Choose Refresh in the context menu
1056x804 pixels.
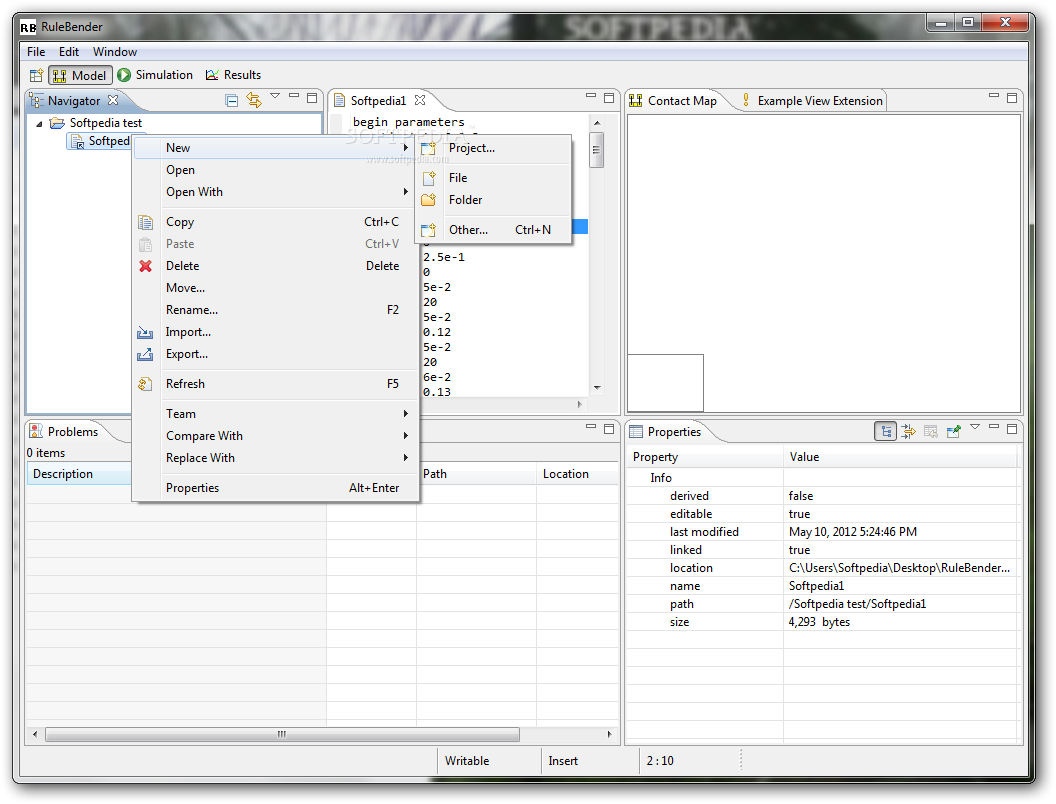275,384
